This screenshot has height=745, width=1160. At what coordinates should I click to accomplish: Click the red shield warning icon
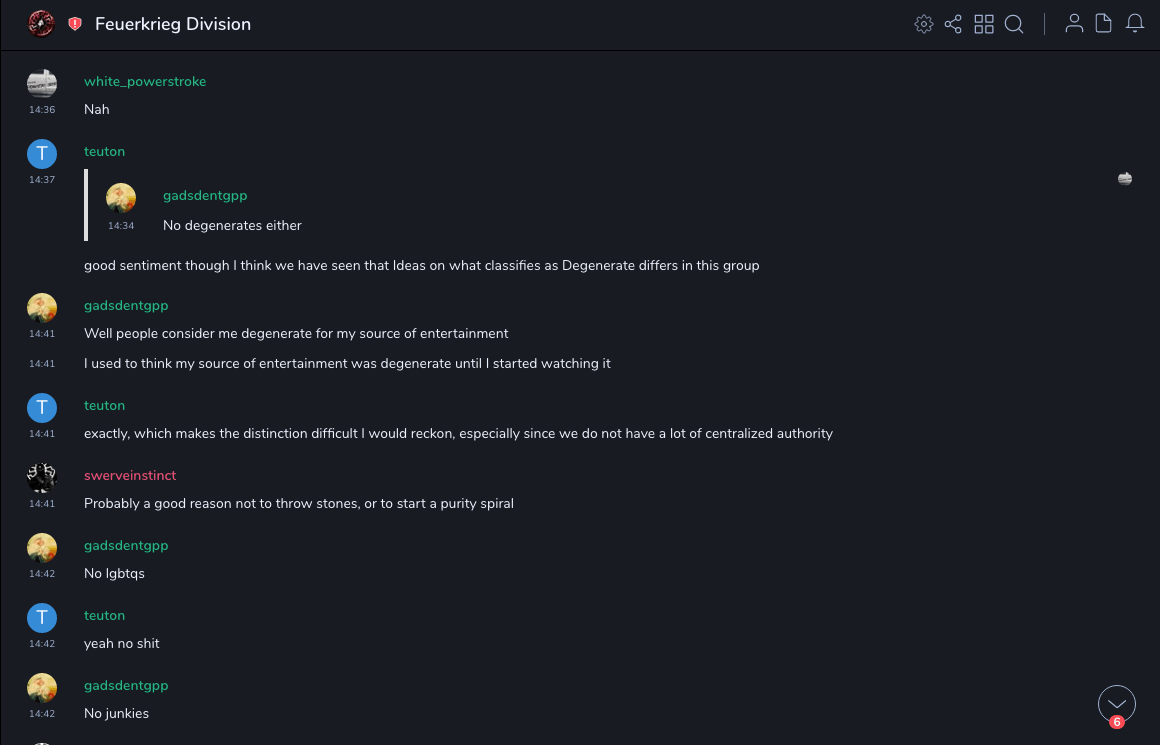(x=75, y=24)
